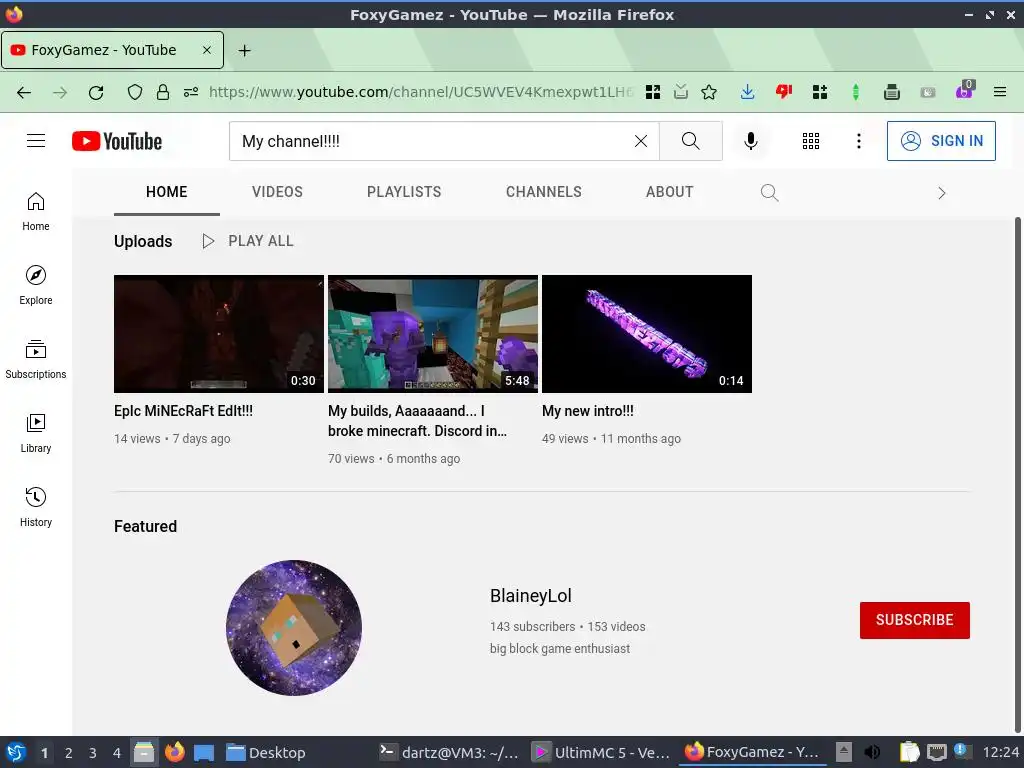Image resolution: width=1024 pixels, height=768 pixels.
Task: Click the purple extension icon with 0 badge
Action: 965,90
